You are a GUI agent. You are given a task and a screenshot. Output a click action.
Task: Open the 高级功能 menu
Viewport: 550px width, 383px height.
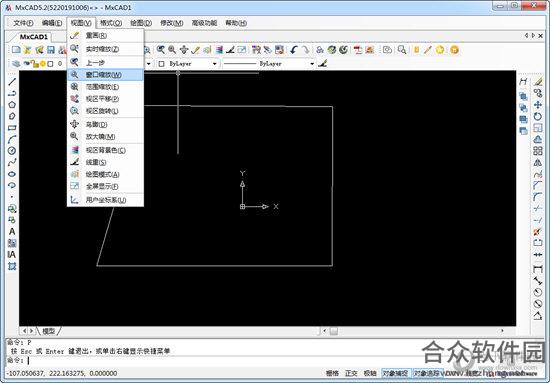tap(204, 23)
